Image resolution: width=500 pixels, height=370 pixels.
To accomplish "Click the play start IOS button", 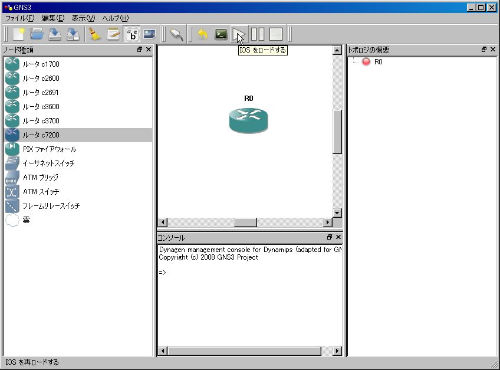I will [239, 34].
